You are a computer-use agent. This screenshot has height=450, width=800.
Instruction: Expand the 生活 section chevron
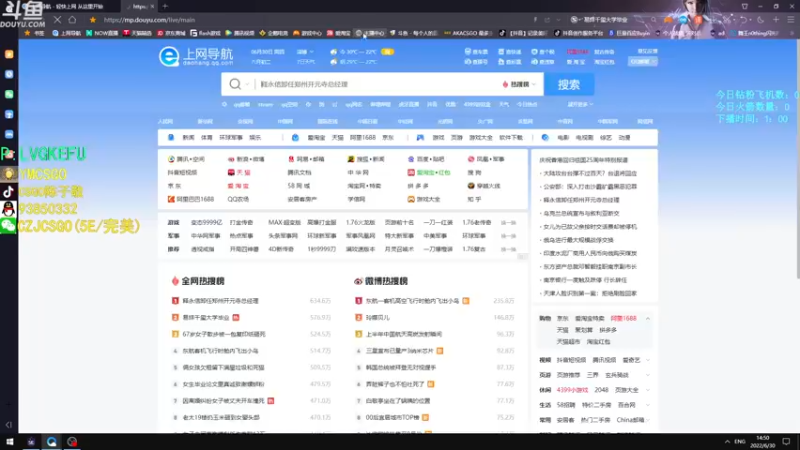[x=648, y=405]
